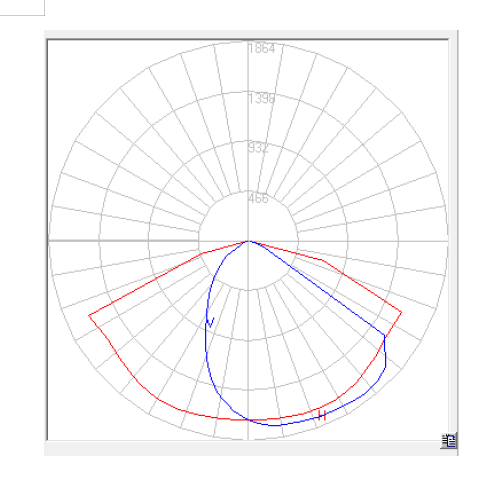Click the copy-data document icon below the chart
The width and height of the screenshot is (497, 494).
(x=449, y=441)
